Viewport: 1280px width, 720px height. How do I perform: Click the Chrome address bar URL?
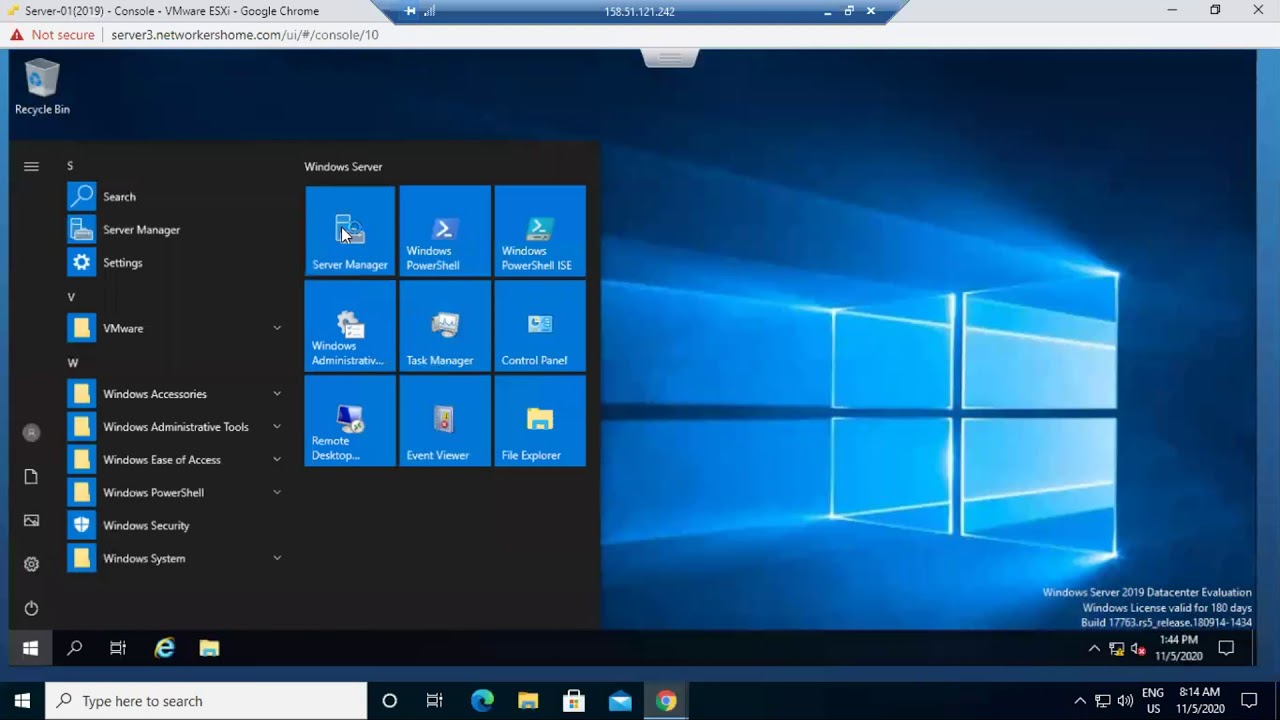click(x=245, y=35)
